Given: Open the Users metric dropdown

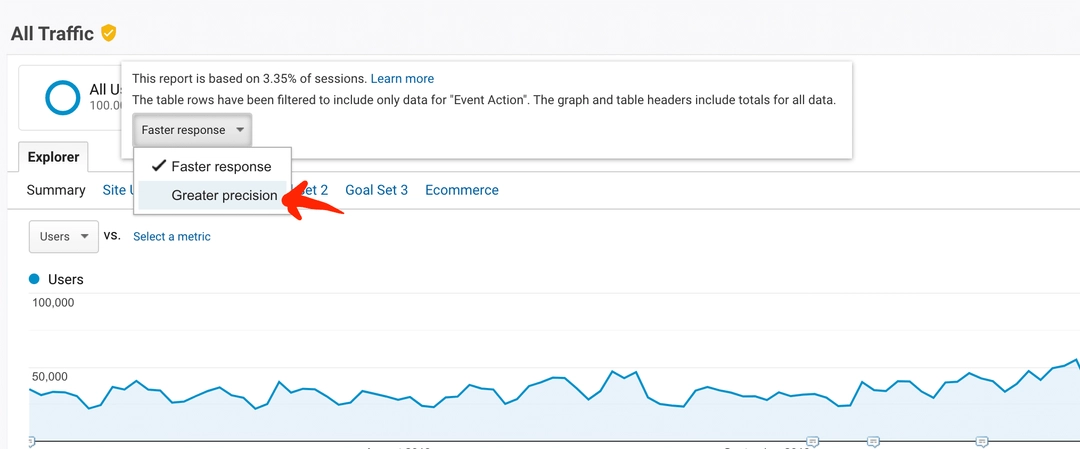Looking at the screenshot, I should point(63,236).
